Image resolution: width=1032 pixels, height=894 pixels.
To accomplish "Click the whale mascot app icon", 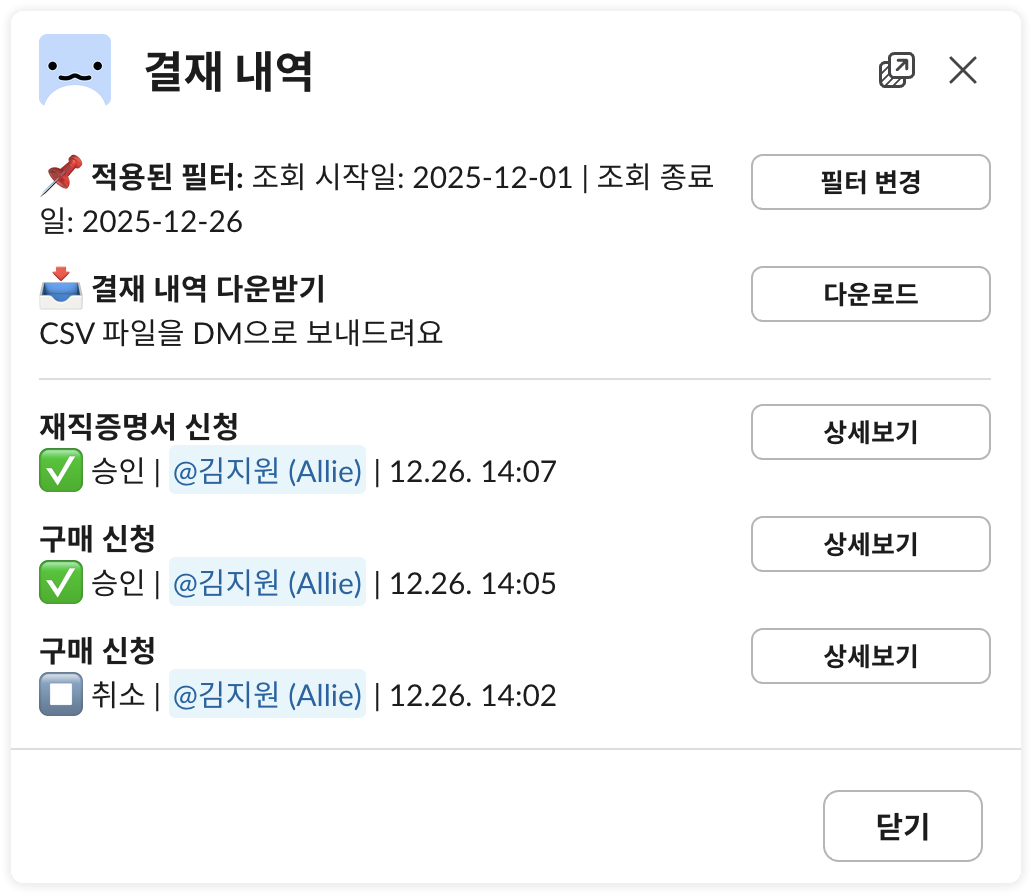I will pos(73,70).
